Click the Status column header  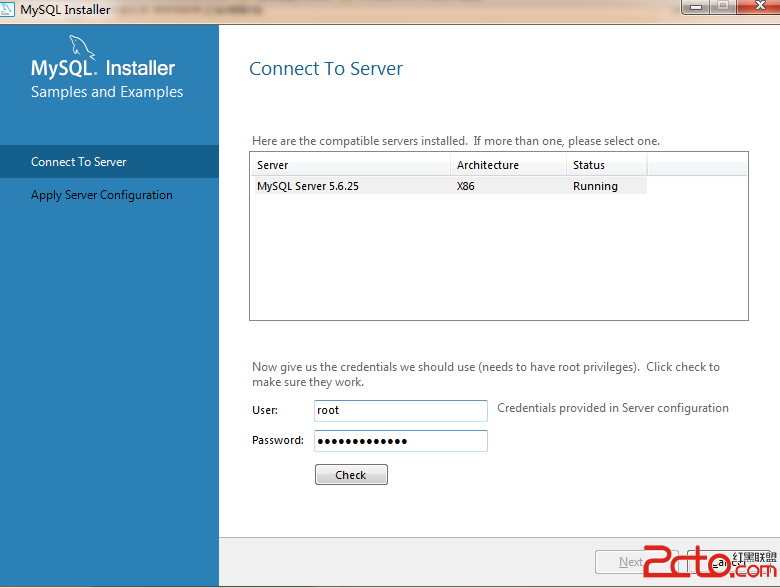click(606, 165)
